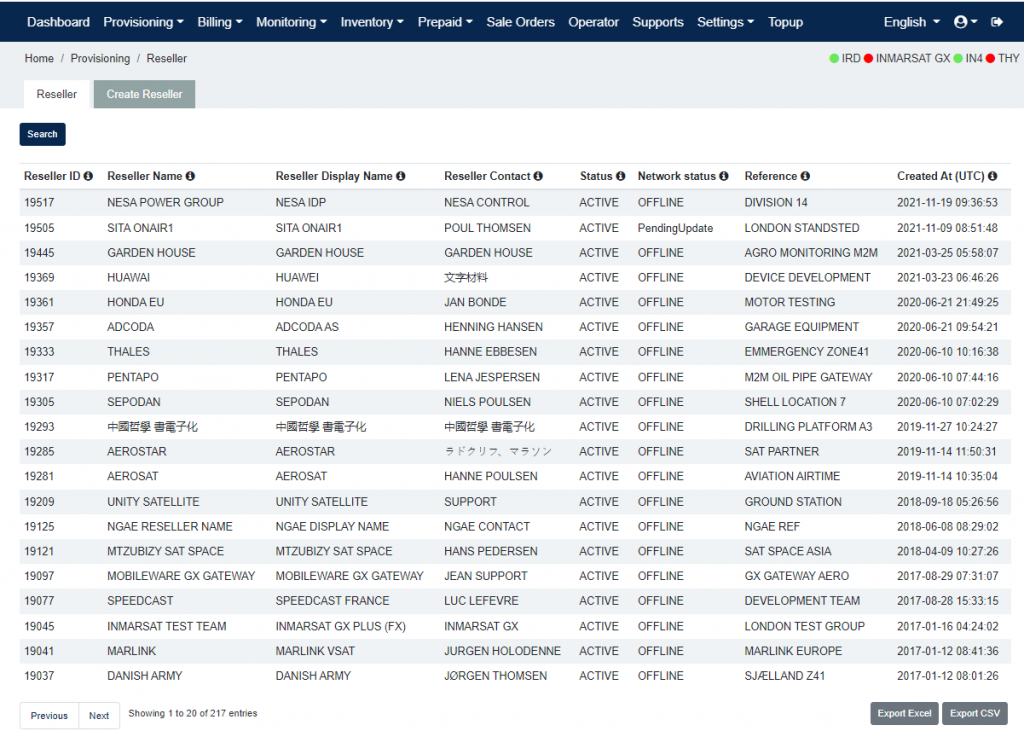1024x731 pixels.
Task: Click the Reseller Contact info icon
Action: (538, 176)
